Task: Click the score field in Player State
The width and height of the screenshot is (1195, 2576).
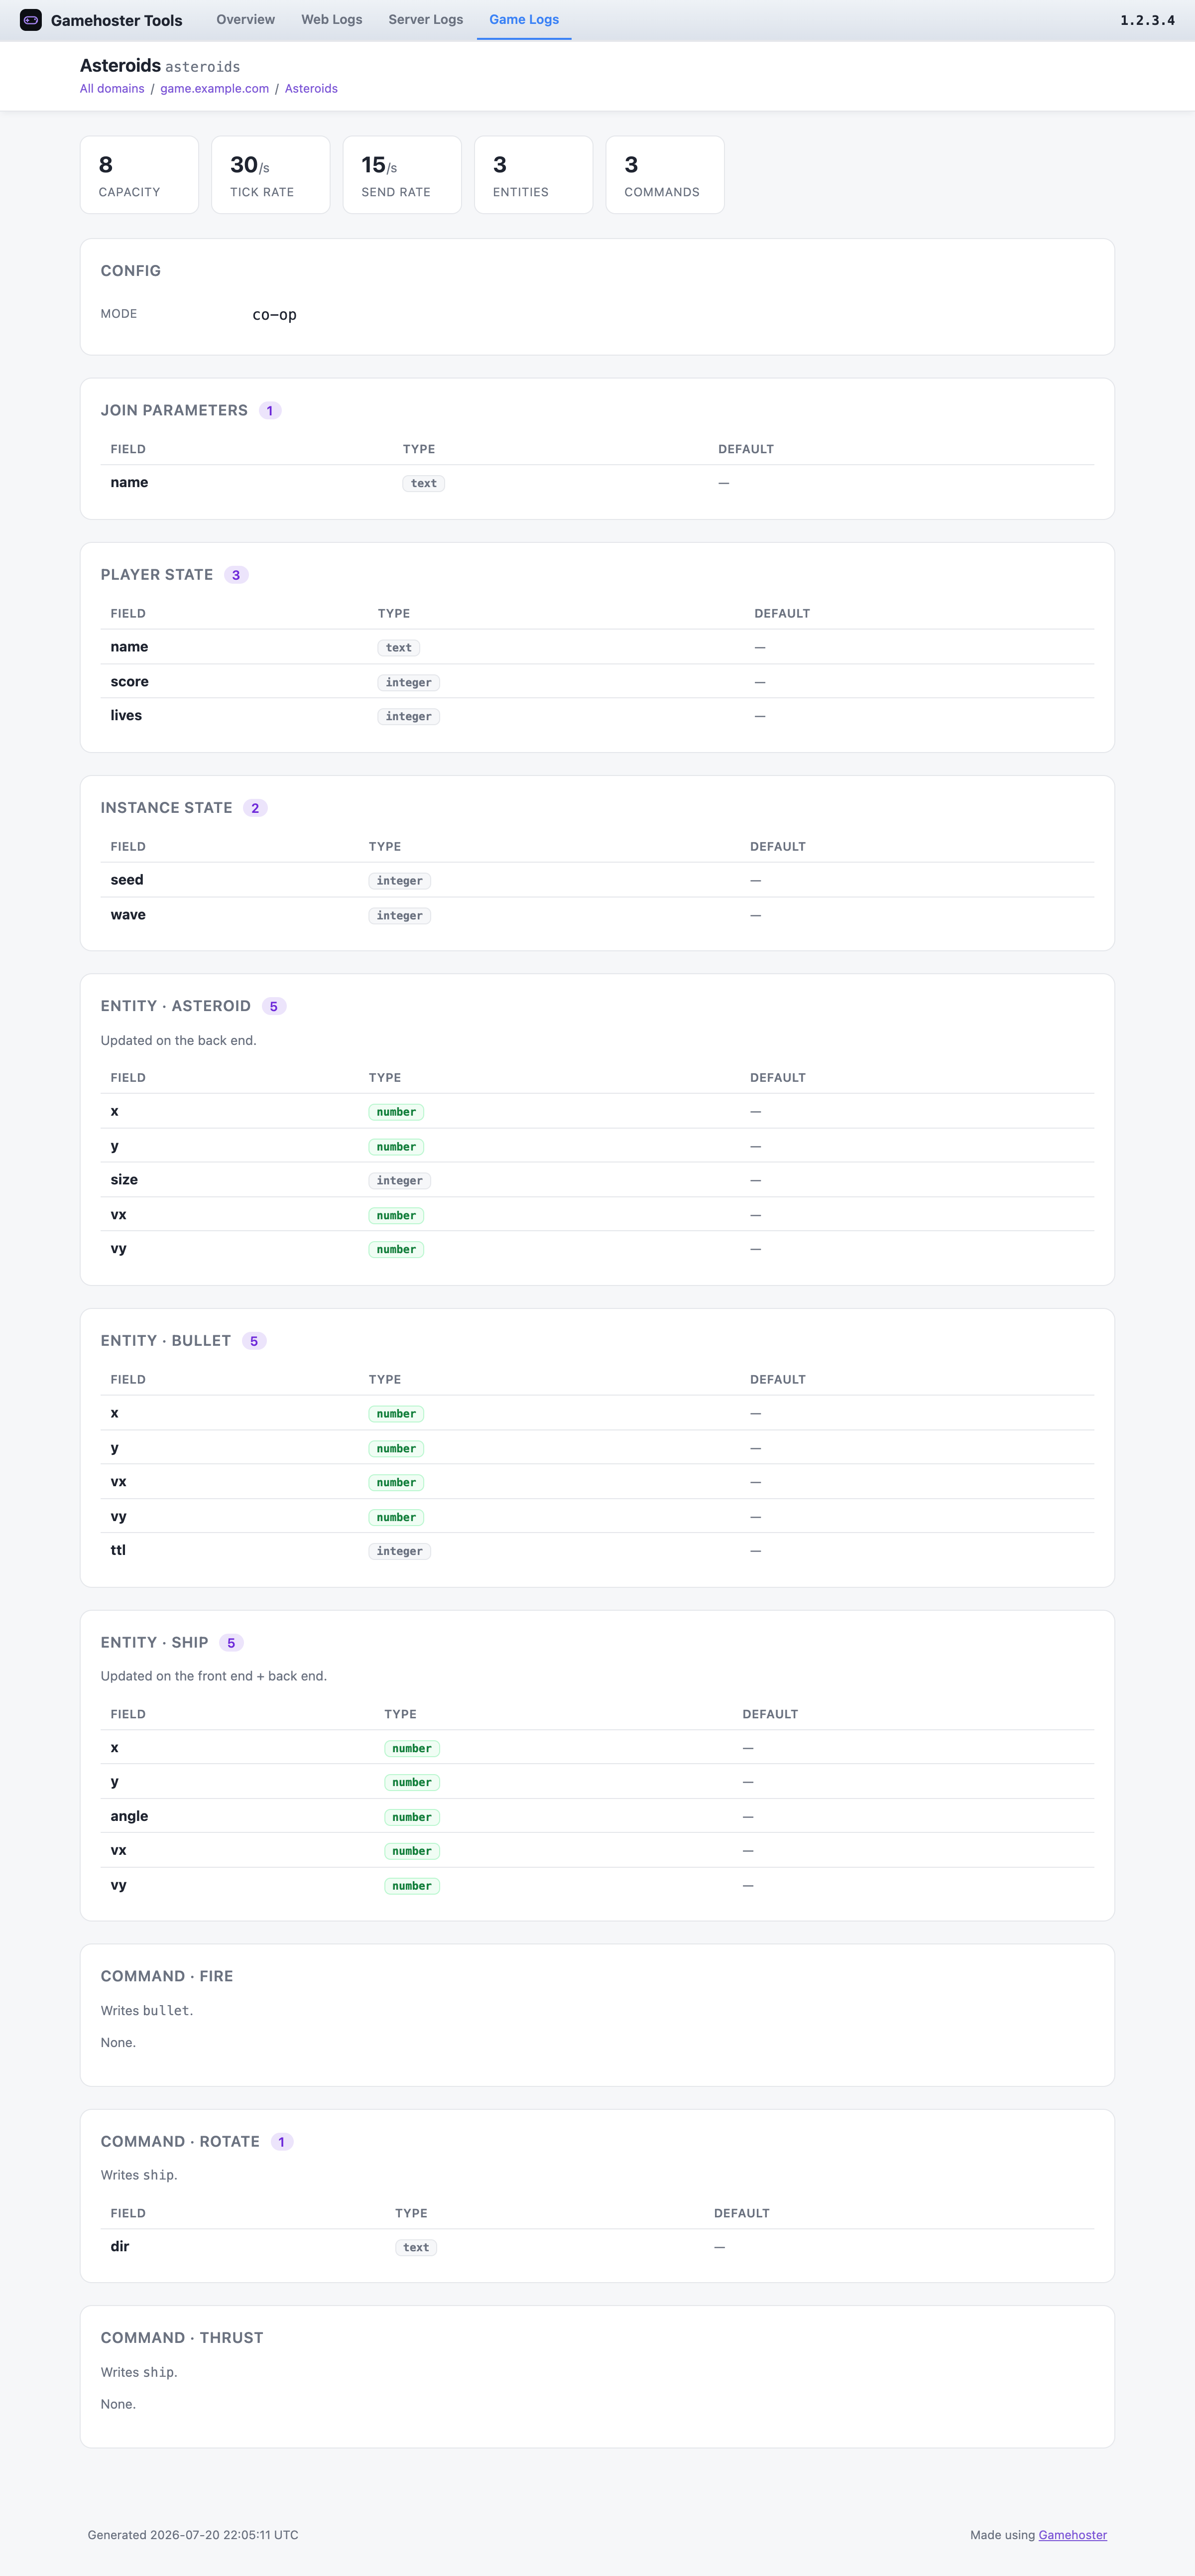Action: coord(129,681)
